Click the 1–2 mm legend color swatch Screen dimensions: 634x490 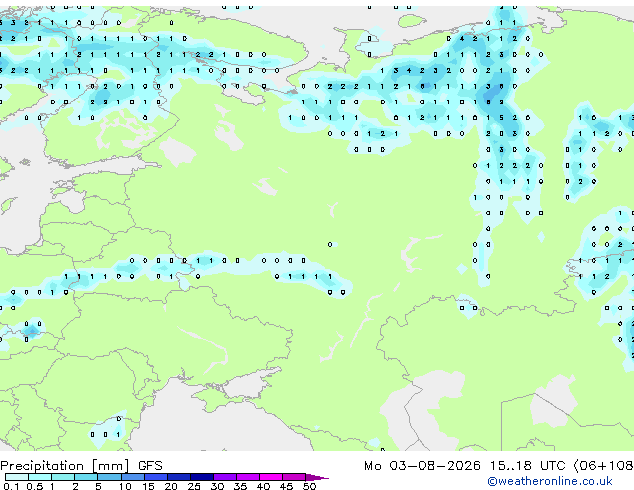(x=63, y=477)
